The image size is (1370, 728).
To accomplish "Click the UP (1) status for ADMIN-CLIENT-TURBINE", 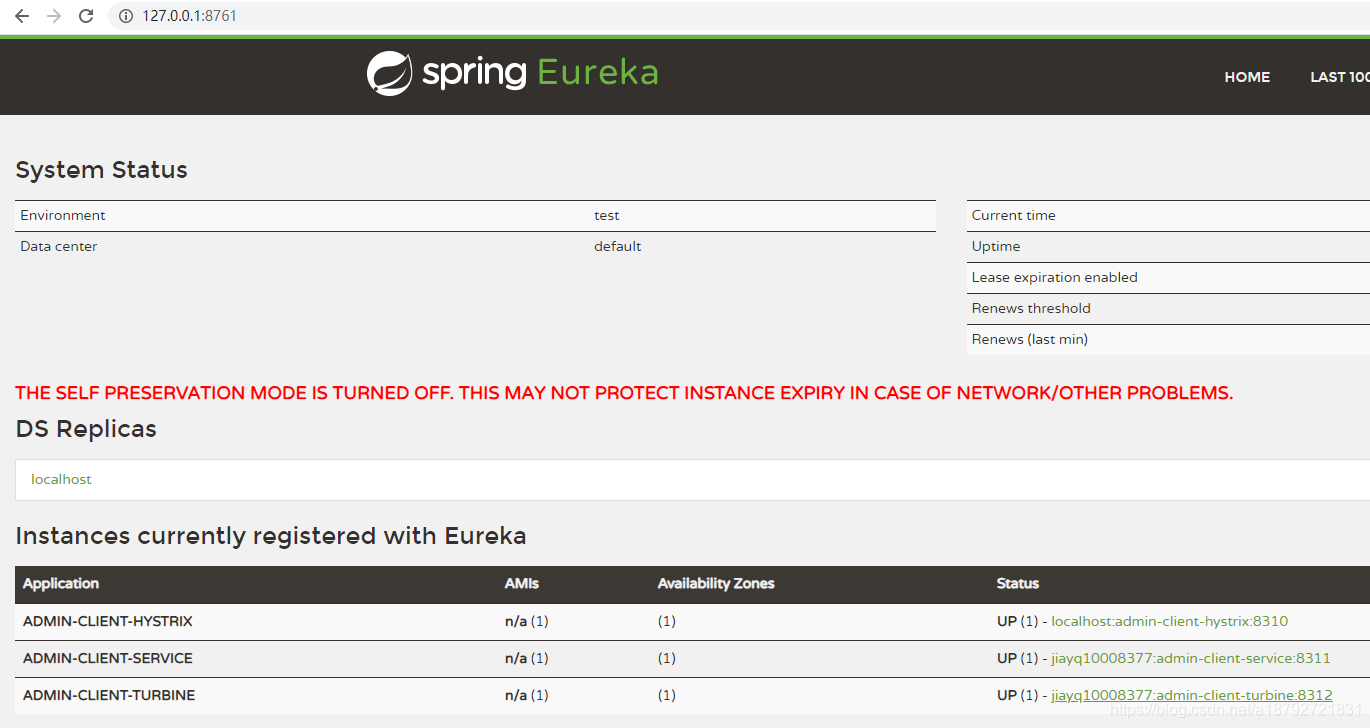I will point(1017,695).
